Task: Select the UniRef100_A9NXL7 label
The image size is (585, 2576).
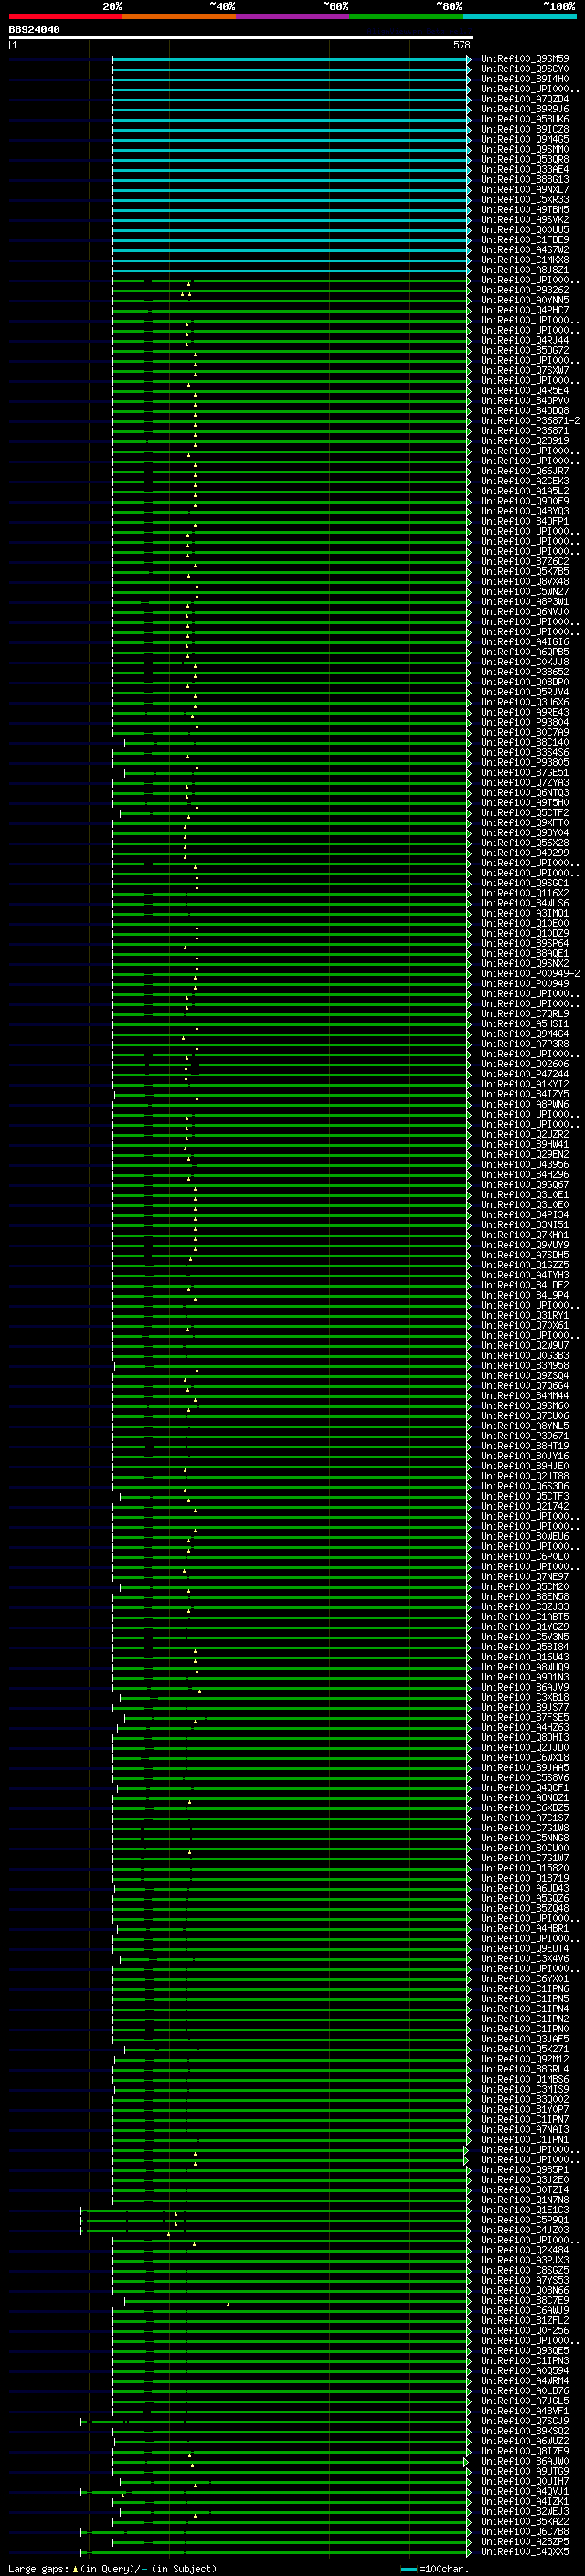Action: (x=524, y=189)
